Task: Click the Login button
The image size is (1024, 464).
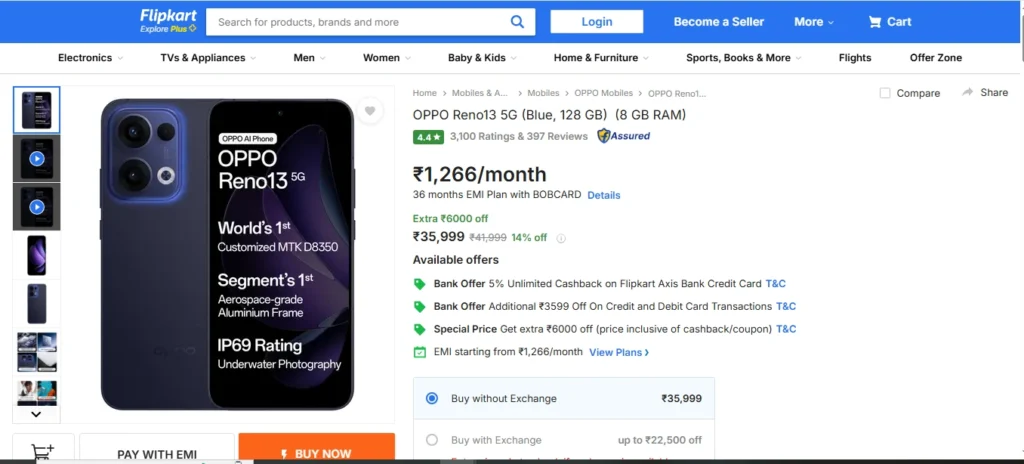Action: tap(597, 22)
